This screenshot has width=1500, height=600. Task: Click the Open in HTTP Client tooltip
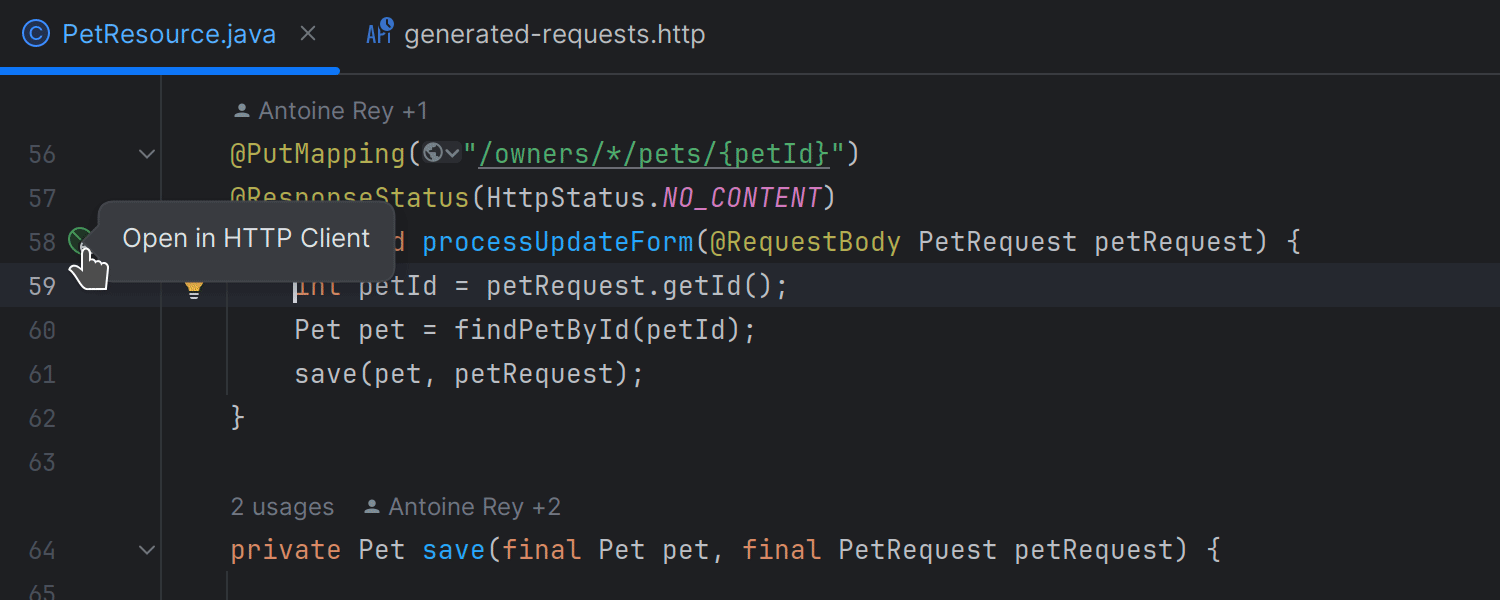(x=246, y=238)
